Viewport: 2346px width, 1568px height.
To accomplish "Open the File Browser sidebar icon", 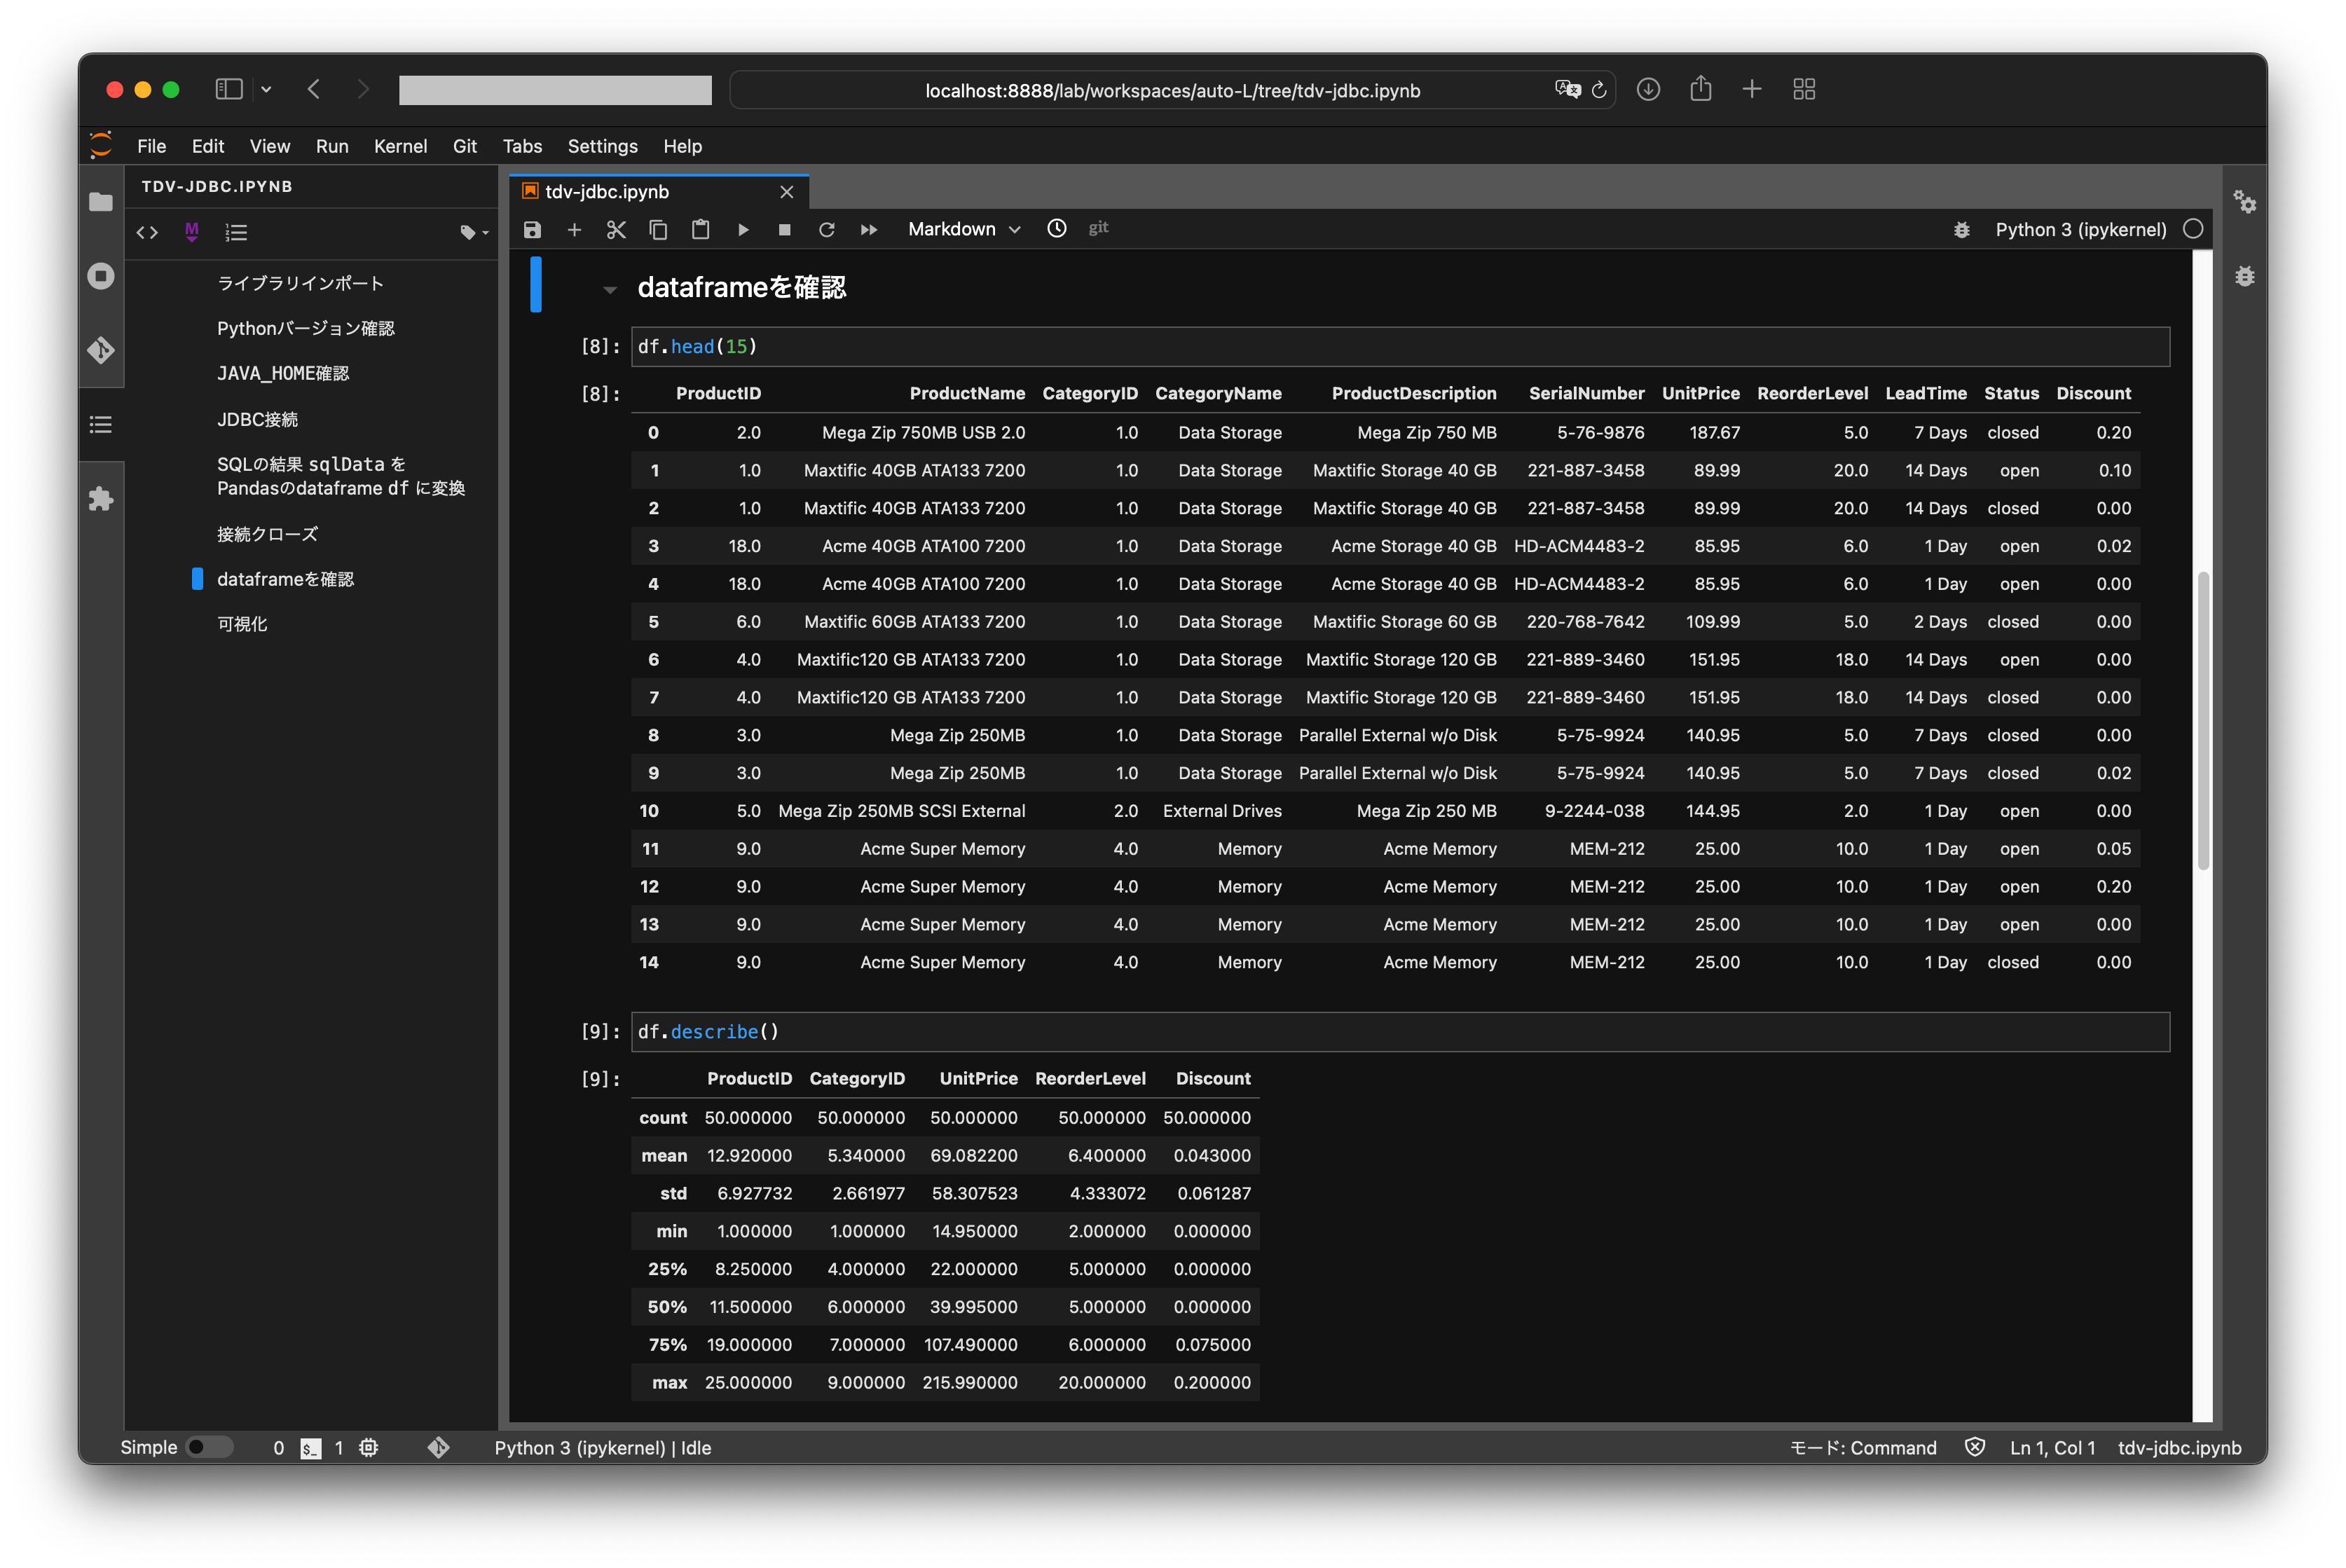I will coord(101,202).
